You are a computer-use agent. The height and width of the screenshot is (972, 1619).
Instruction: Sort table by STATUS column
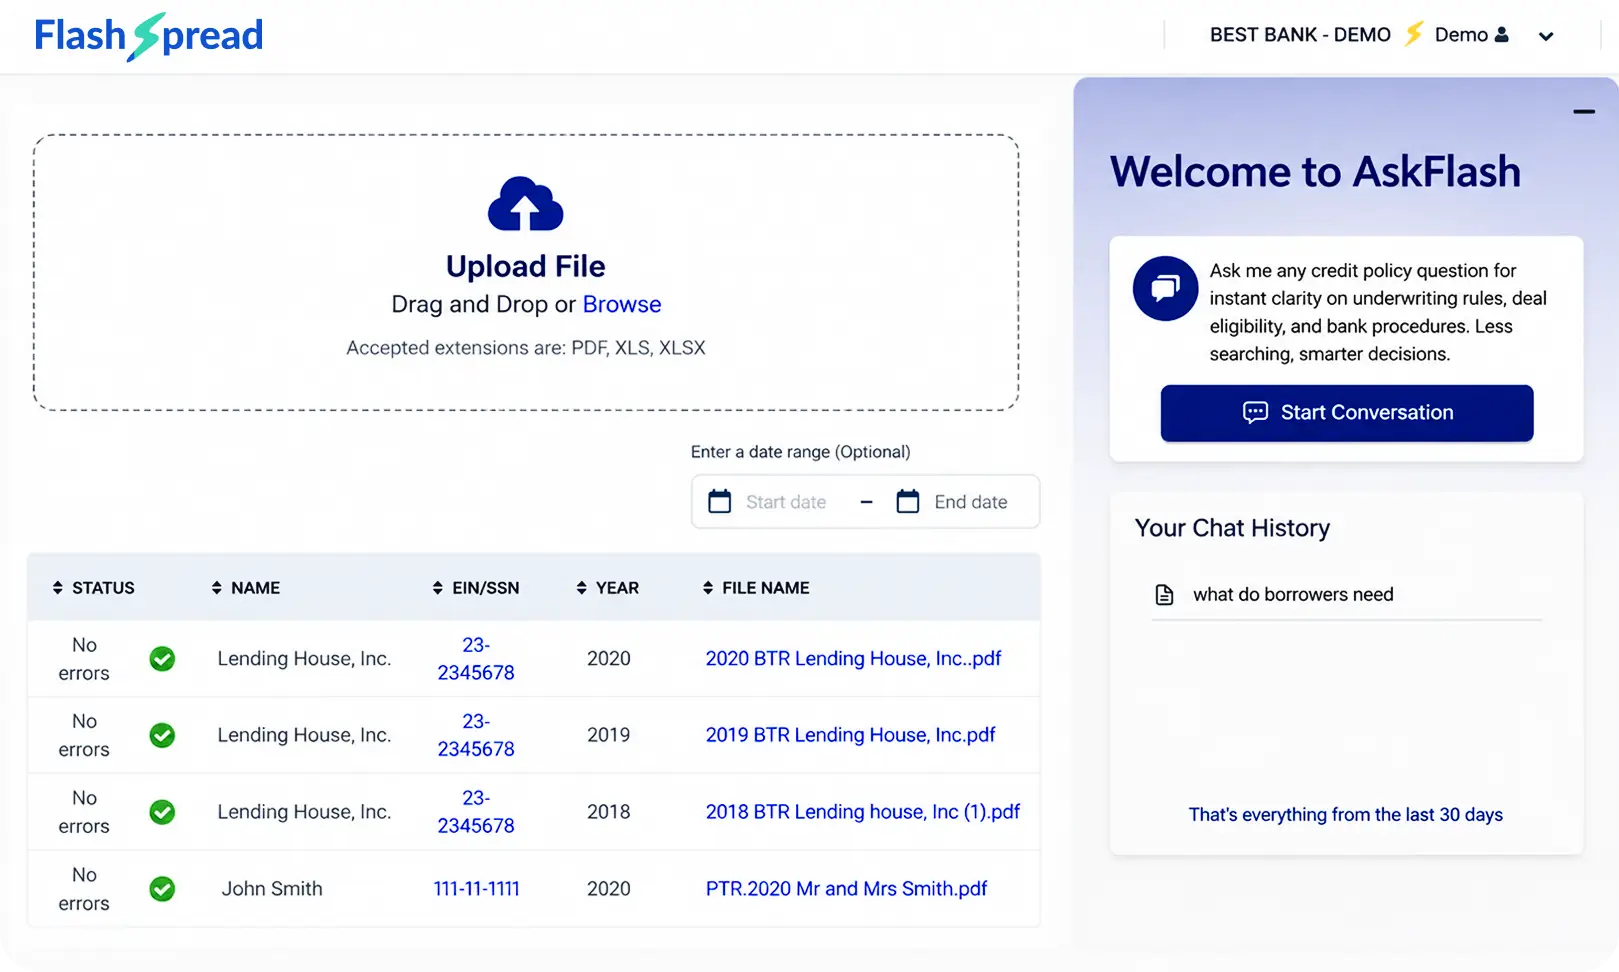click(x=93, y=588)
